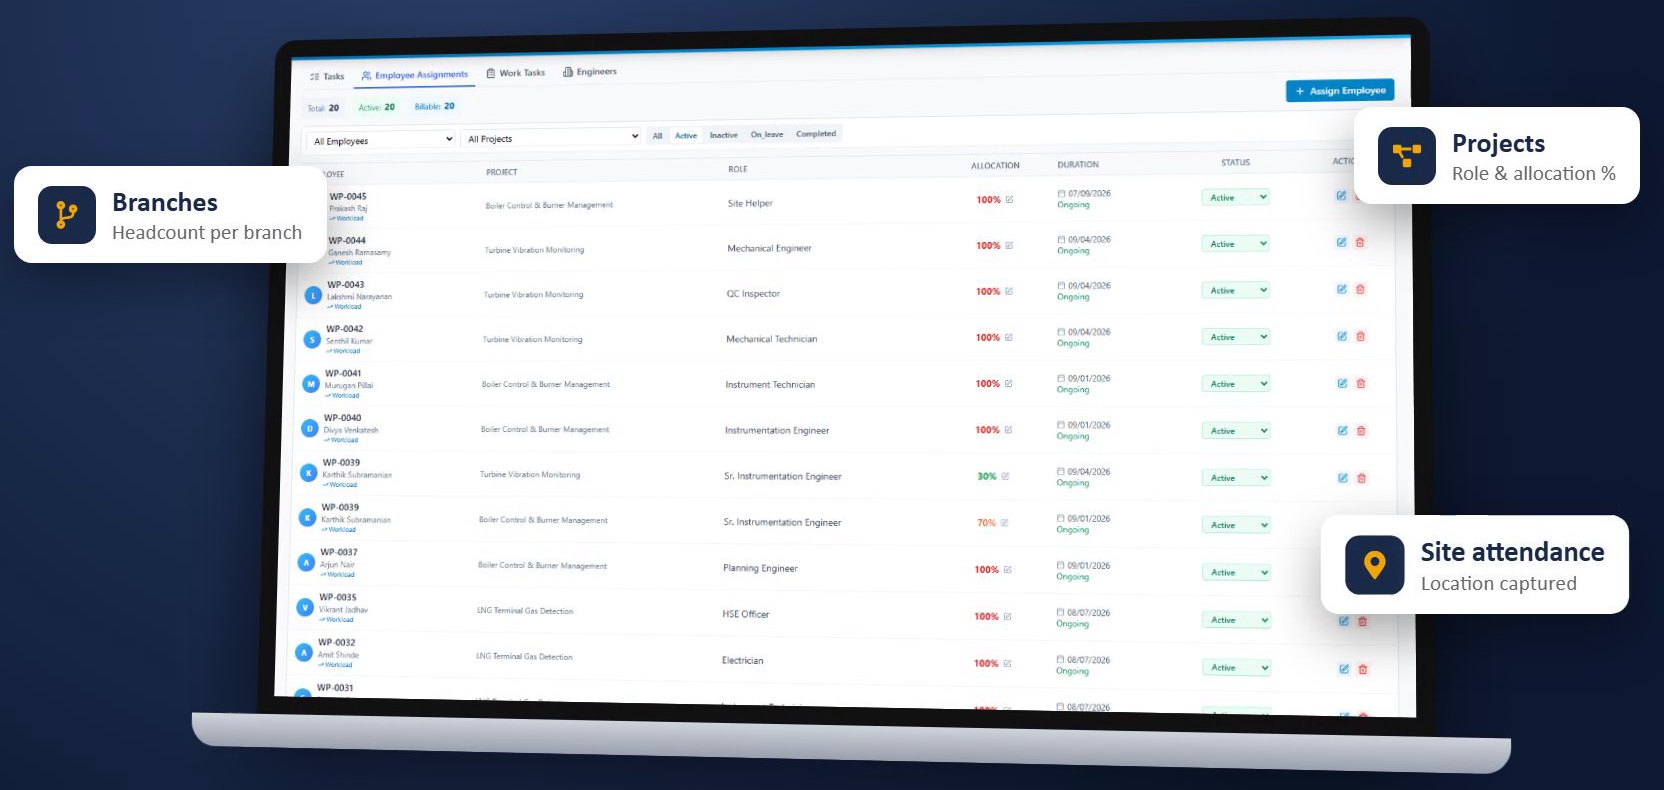1664x790 pixels.
Task: Toggle the Active status filter
Action: click(x=686, y=135)
